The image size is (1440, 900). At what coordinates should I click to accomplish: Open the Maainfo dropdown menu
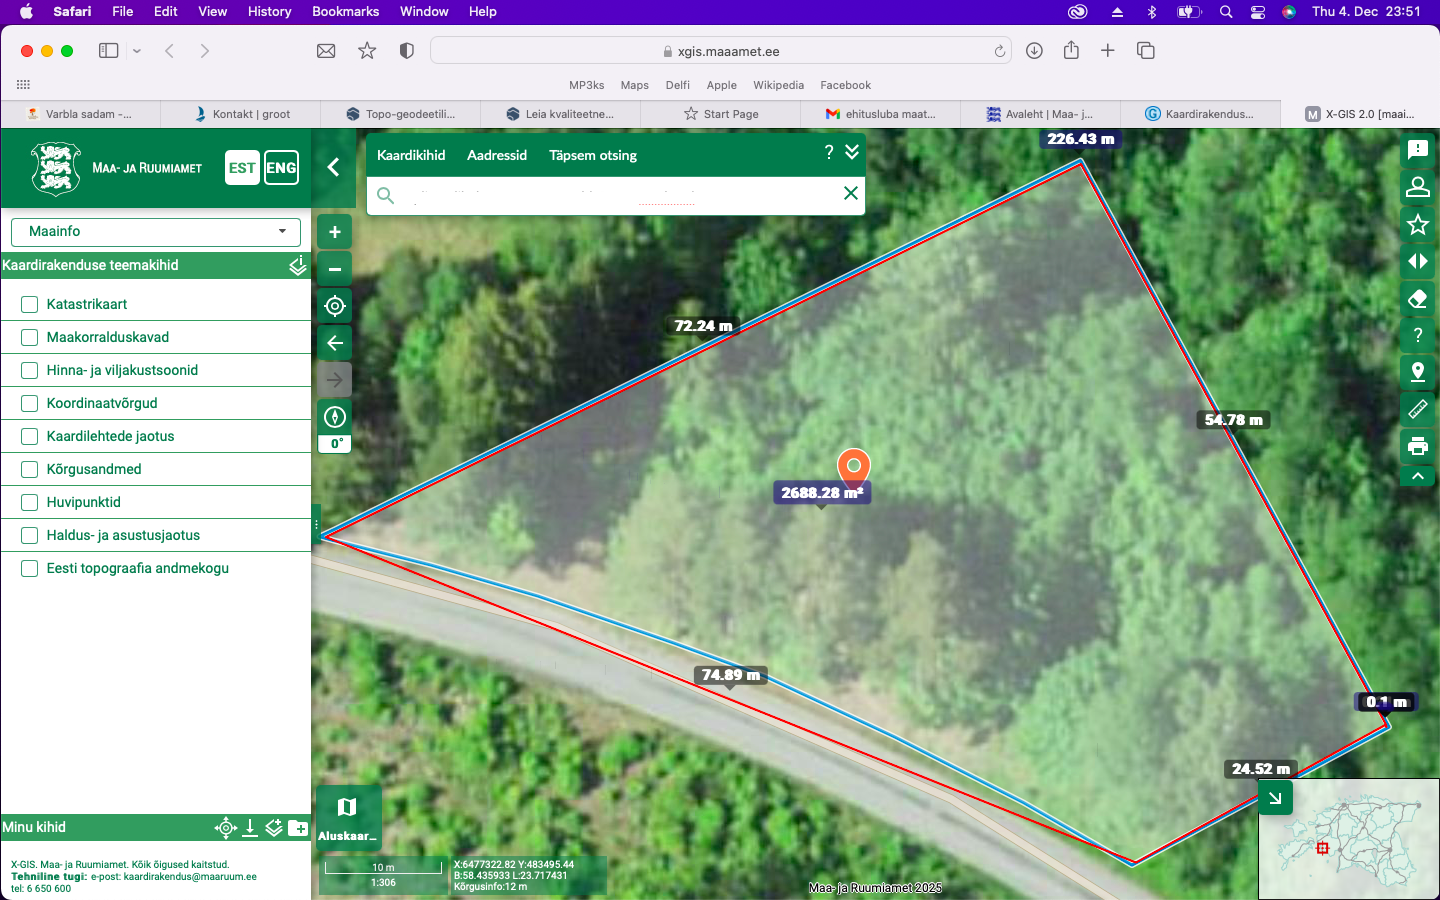[156, 231]
